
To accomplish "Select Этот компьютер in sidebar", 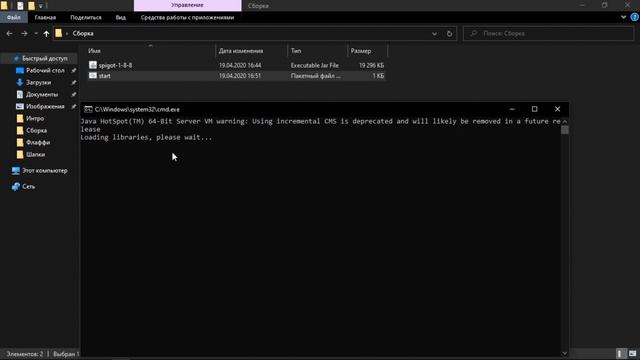I will (x=44, y=171).
